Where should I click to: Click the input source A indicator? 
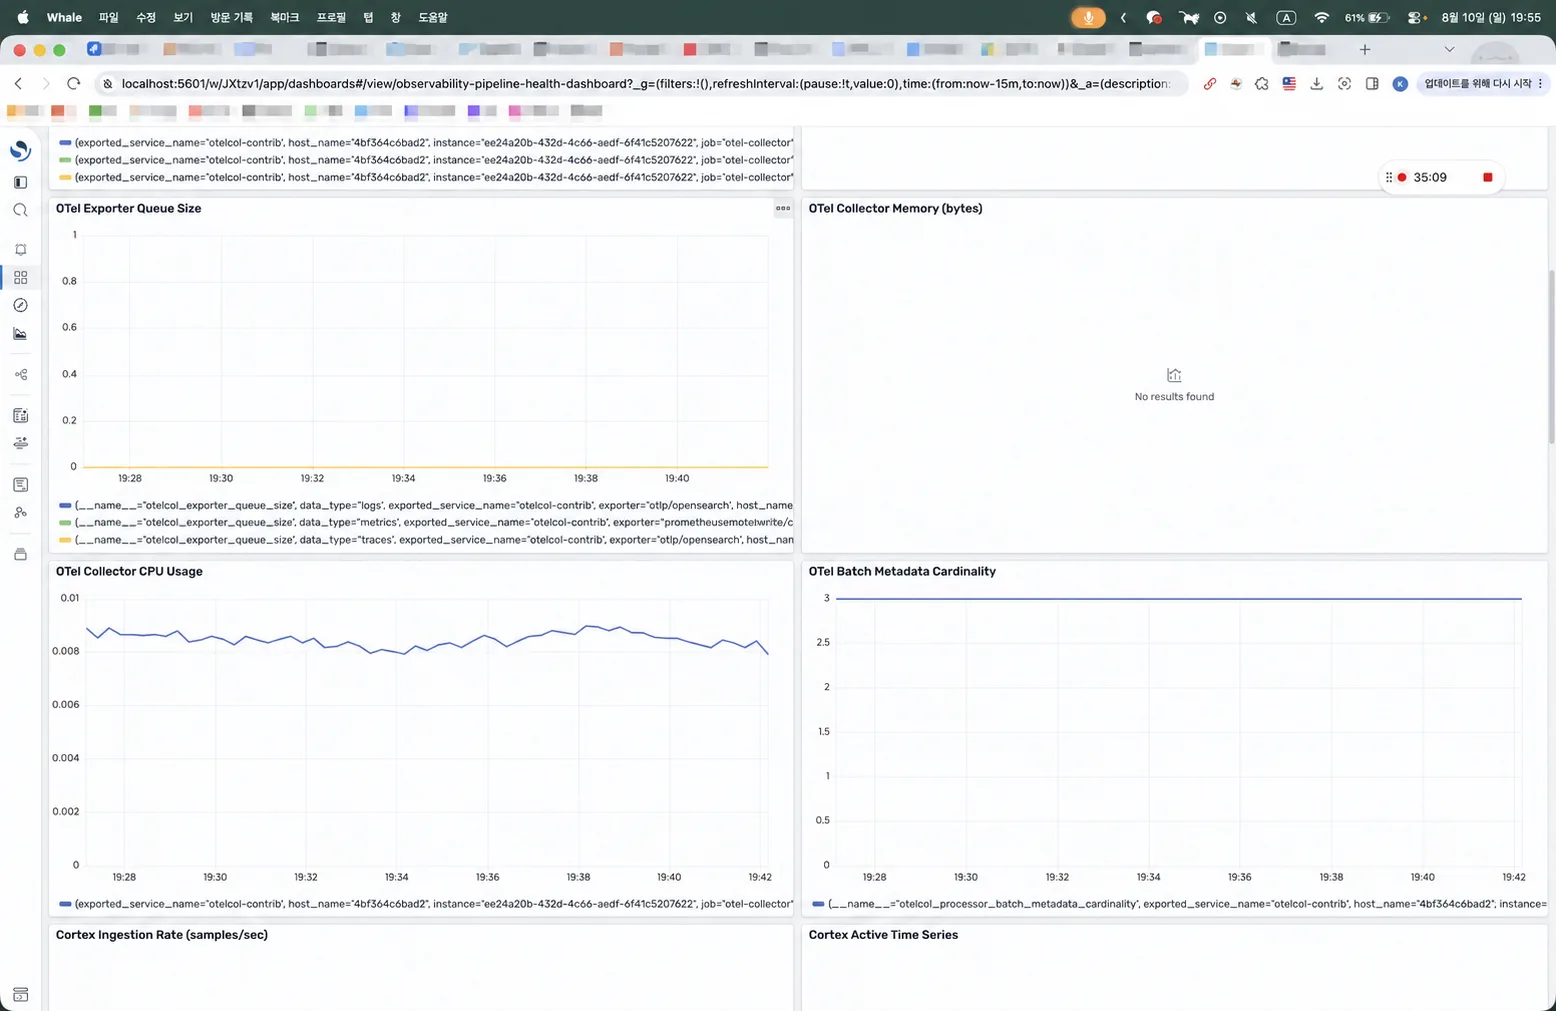tap(1286, 17)
